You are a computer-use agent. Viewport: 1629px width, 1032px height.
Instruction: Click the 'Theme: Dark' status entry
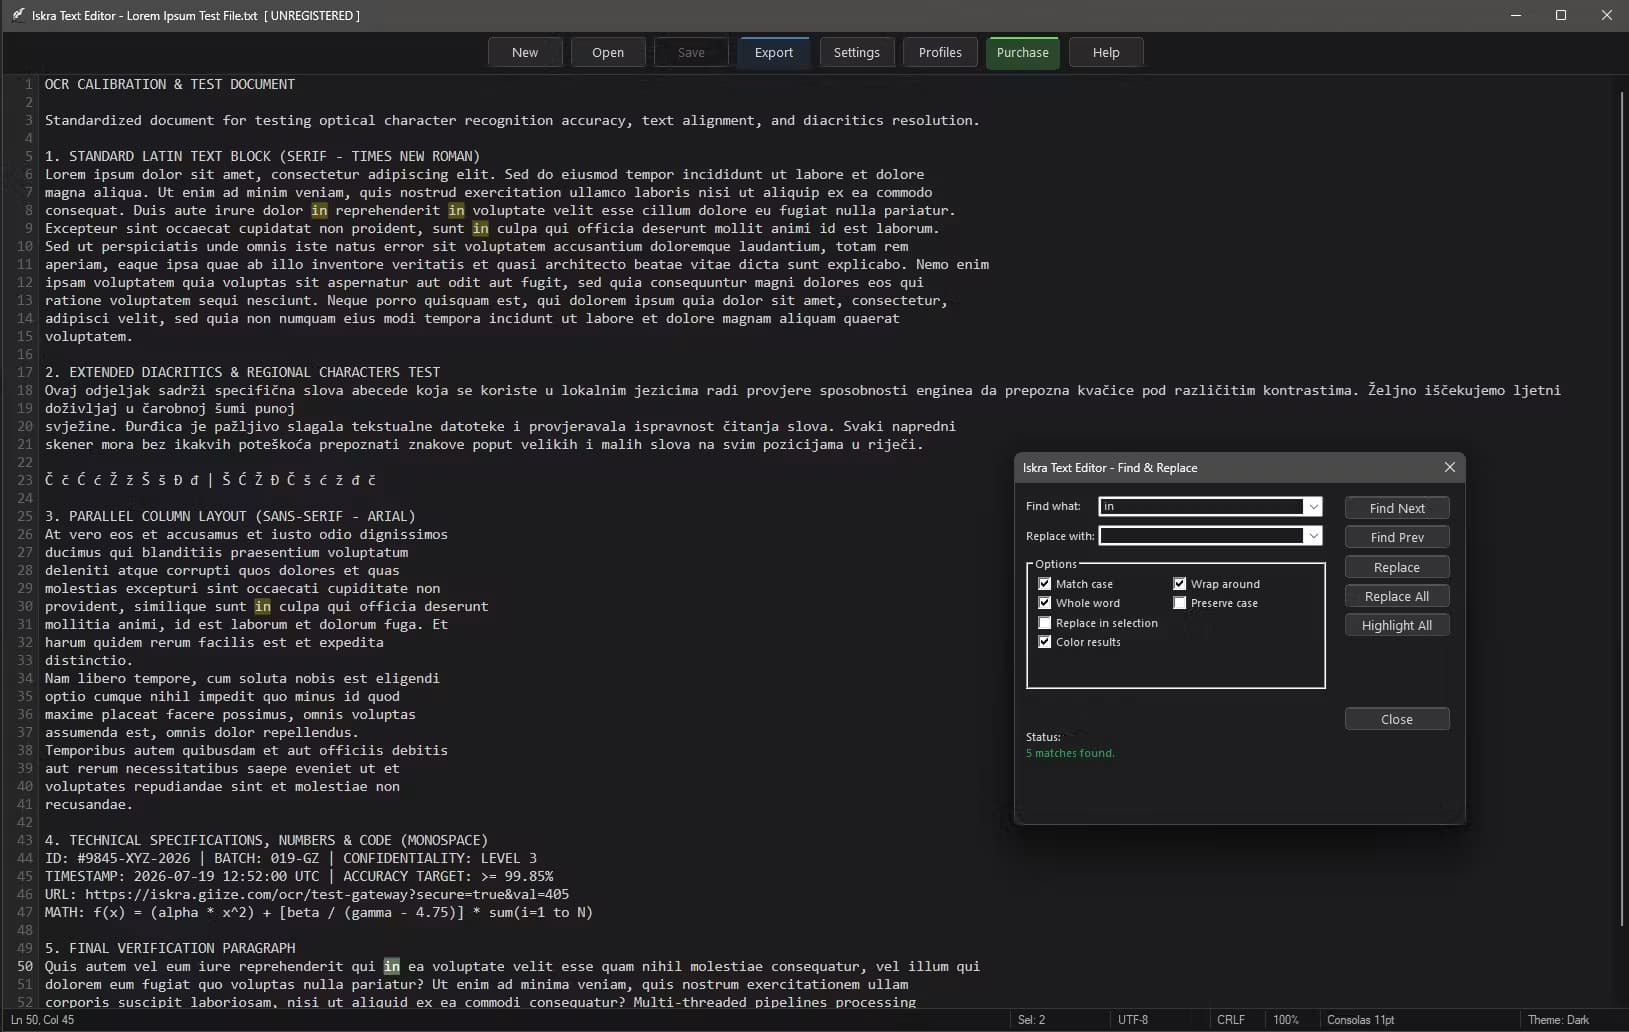tap(1558, 1020)
